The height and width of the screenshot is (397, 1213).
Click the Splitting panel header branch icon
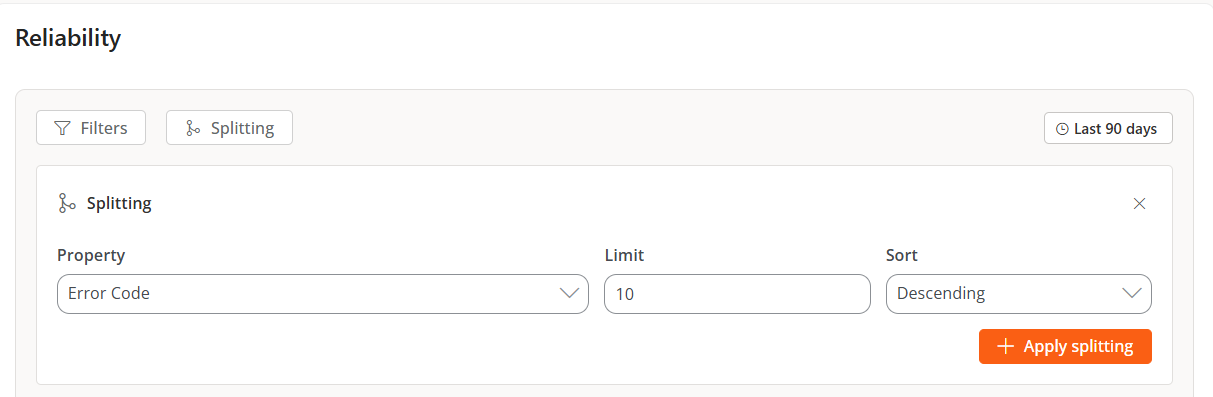pos(67,203)
